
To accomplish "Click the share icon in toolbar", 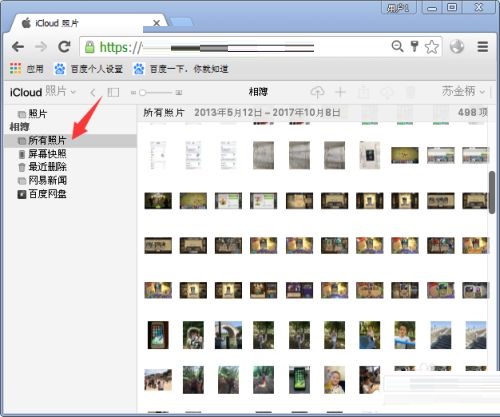I will pyautogui.click(x=364, y=92).
